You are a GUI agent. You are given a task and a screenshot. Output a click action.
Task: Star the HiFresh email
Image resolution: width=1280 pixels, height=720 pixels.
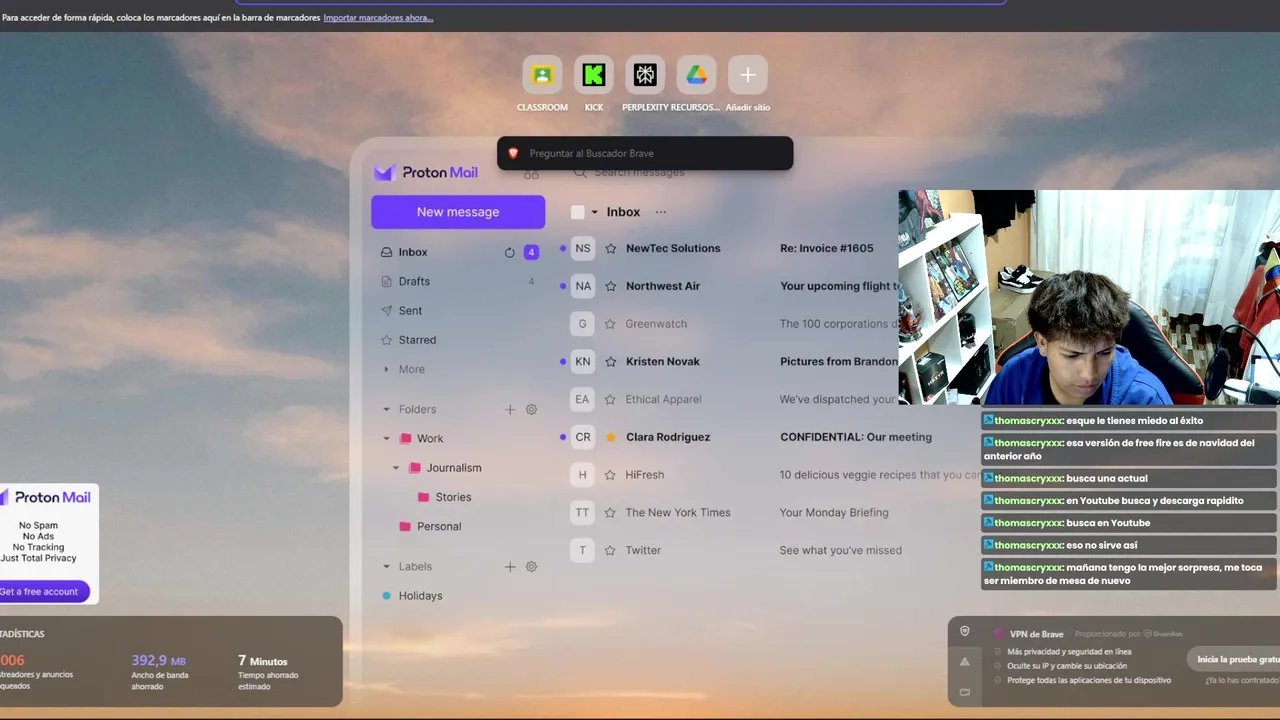pos(611,475)
